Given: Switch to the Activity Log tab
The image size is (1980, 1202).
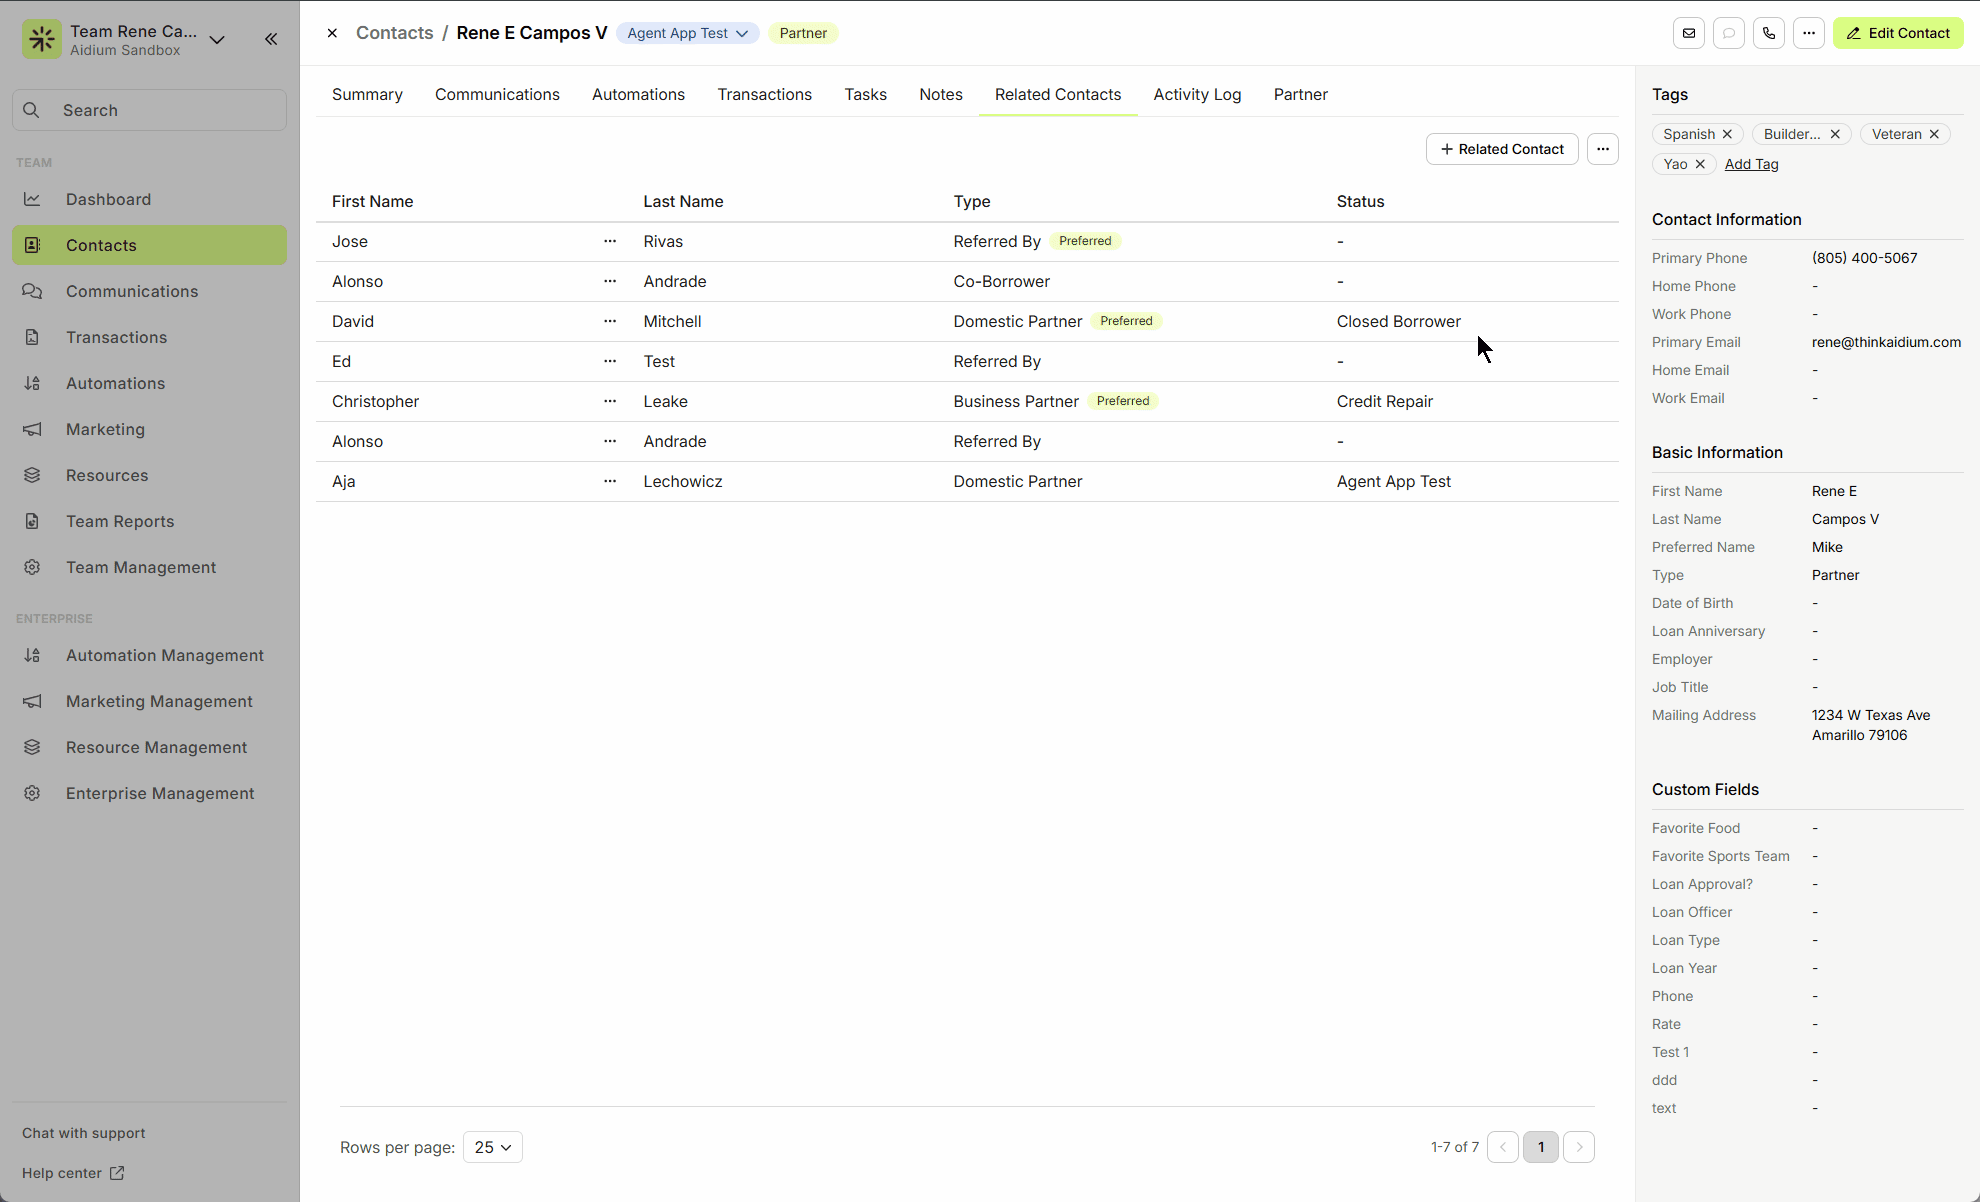Looking at the screenshot, I should coord(1197,94).
